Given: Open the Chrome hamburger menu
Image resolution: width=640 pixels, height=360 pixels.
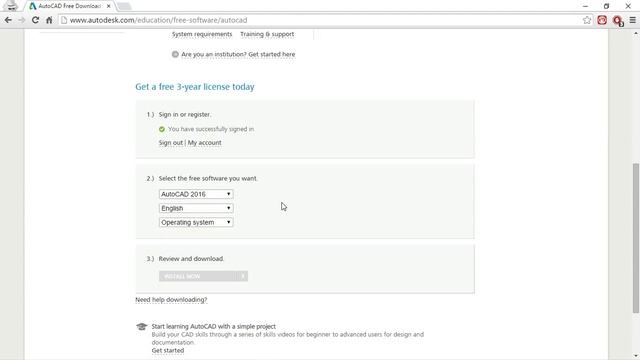Looking at the screenshot, I should tap(633, 20).
